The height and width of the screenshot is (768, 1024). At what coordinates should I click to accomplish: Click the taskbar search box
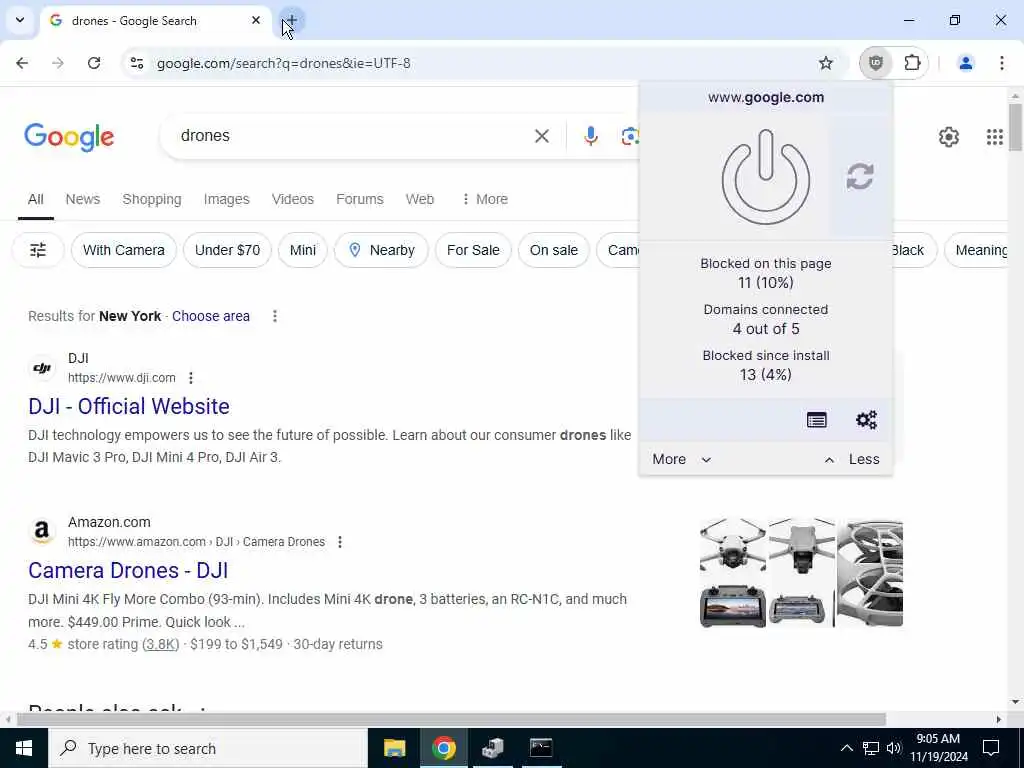208,748
